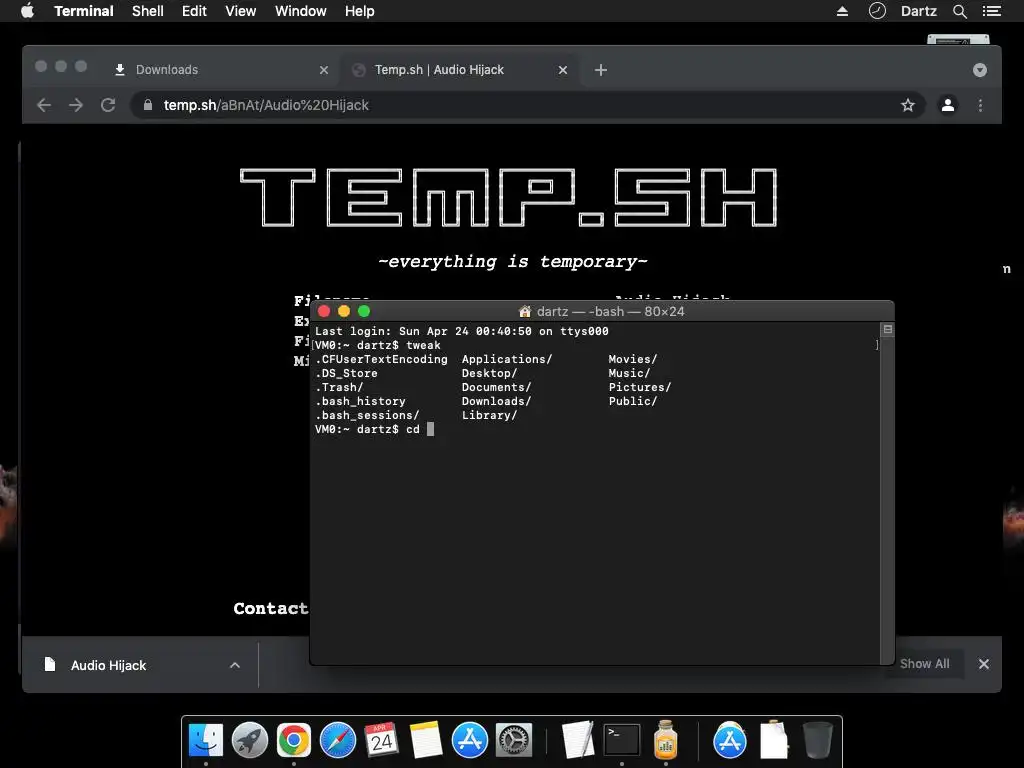Open a new Chrome tab
Viewport: 1024px width, 768px height.
pyautogui.click(x=601, y=70)
